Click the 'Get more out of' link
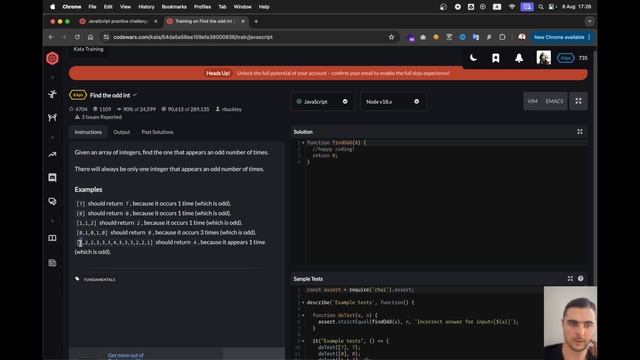The width and height of the screenshot is (640, 360). click(126, 356)
